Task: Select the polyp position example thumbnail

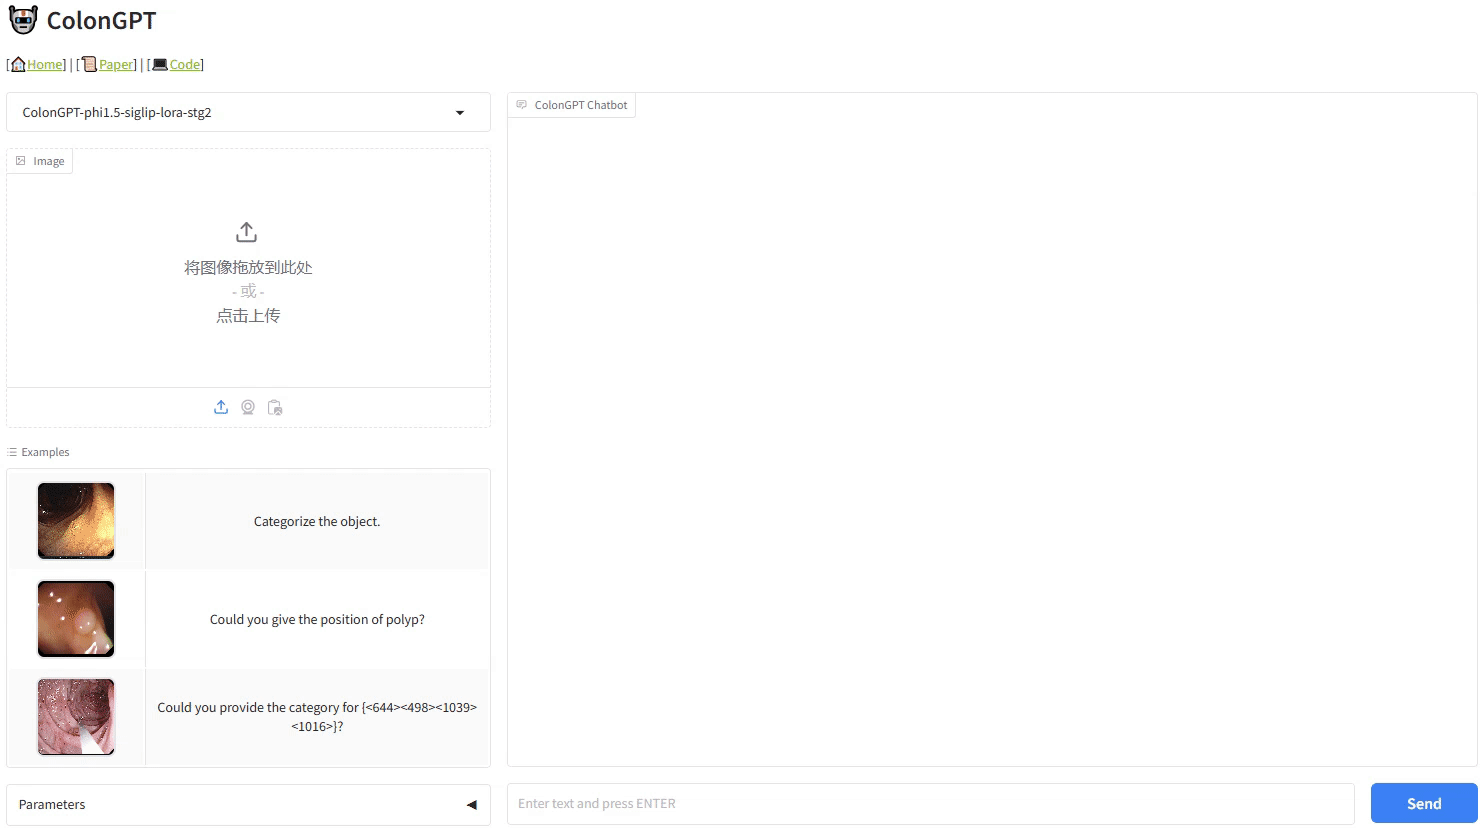Action: point(76,619)
